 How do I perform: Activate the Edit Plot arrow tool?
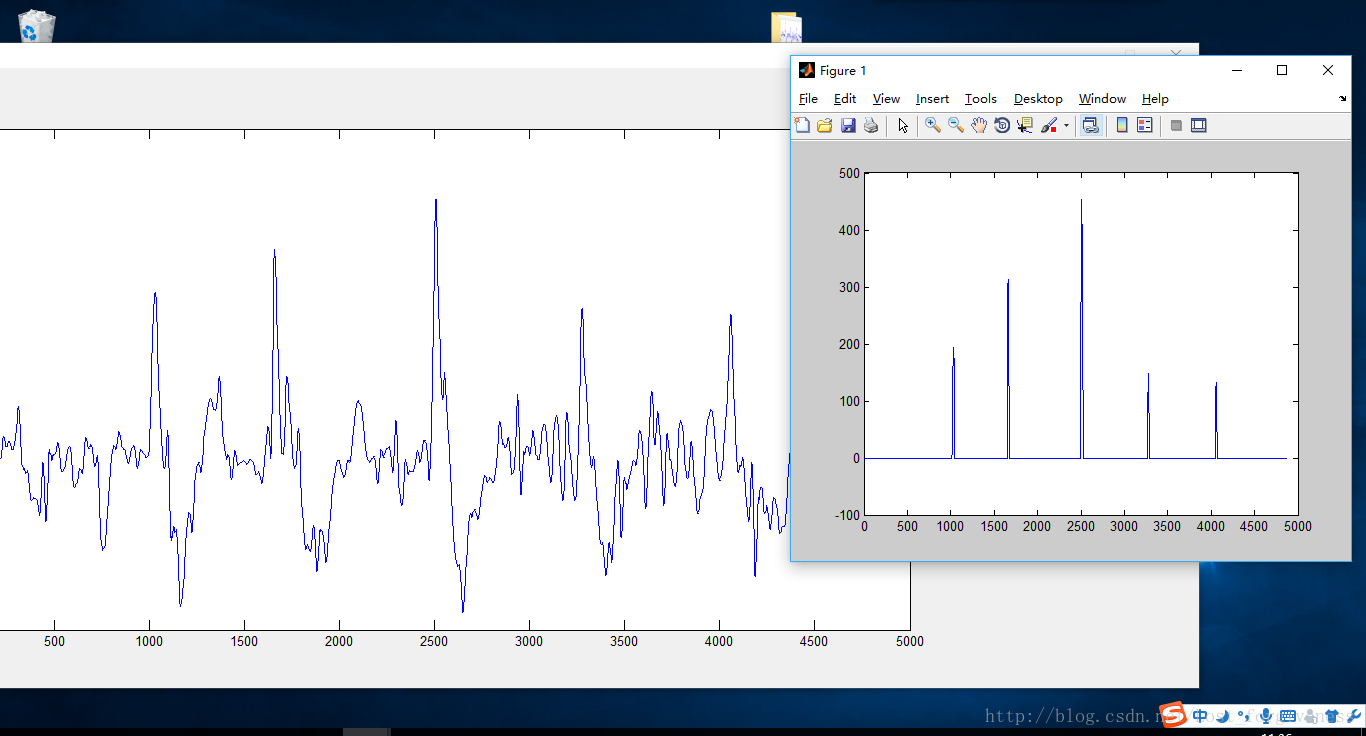[903, 125]
